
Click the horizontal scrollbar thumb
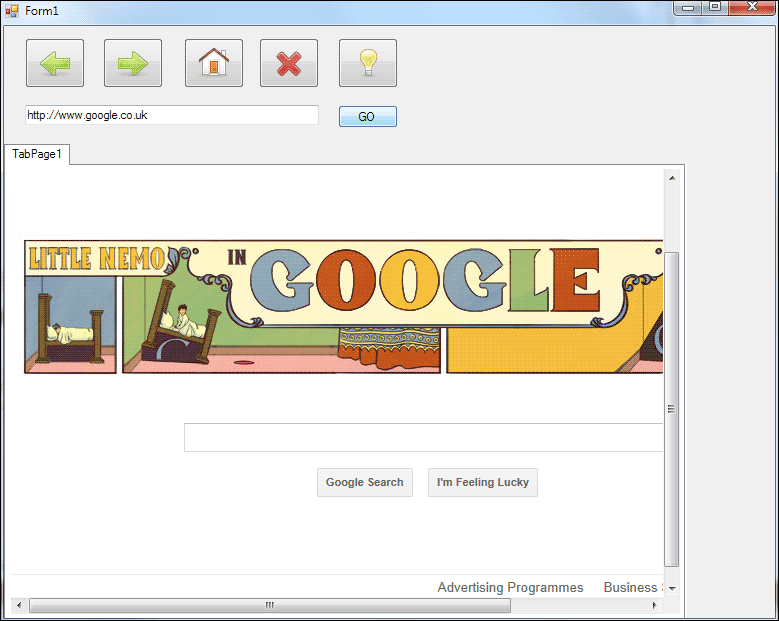pyautogui.click(x=270, y=605)
